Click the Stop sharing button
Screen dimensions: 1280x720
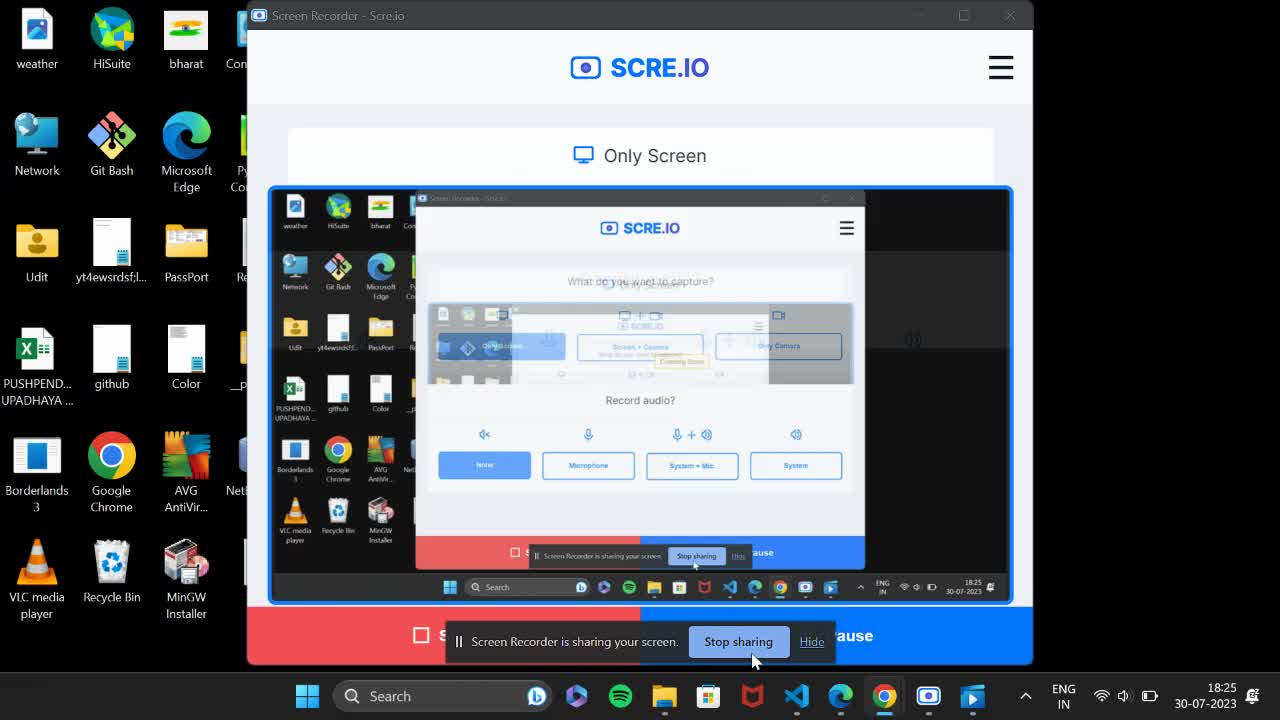(x=738, y=642)
